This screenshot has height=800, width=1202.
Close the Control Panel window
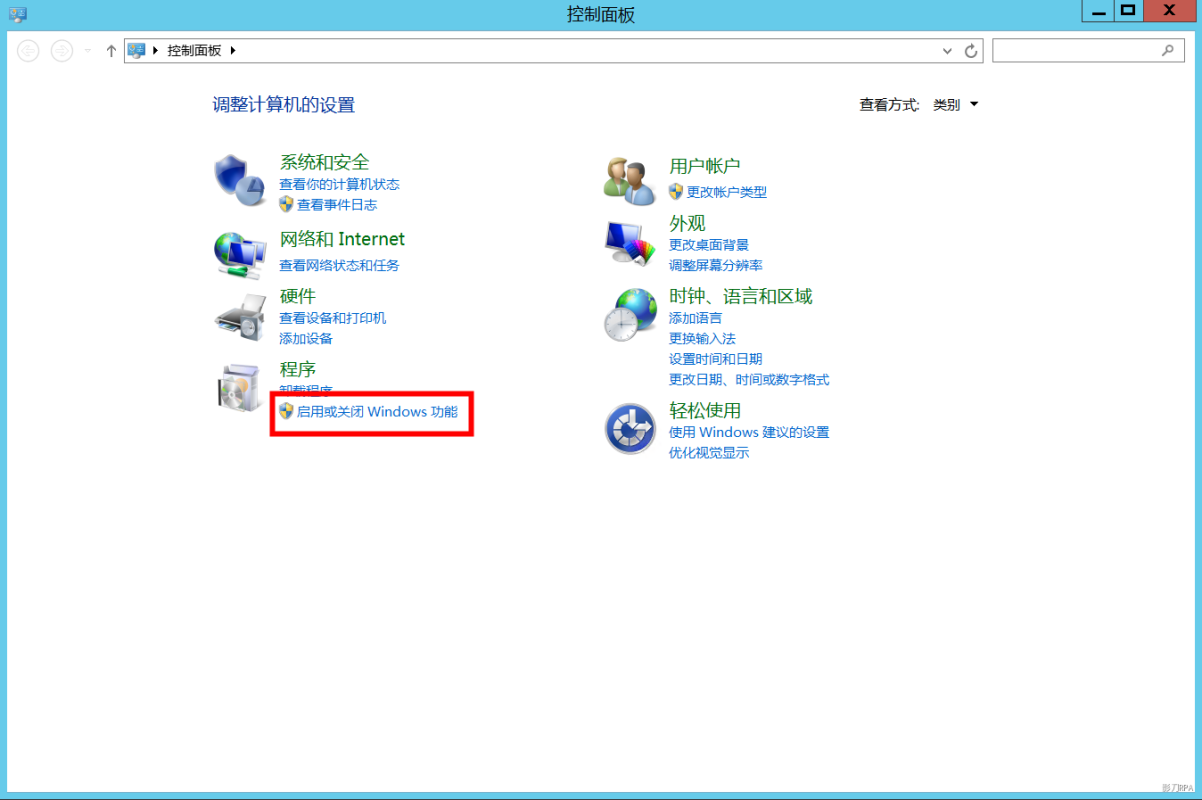coord(1169,10)
